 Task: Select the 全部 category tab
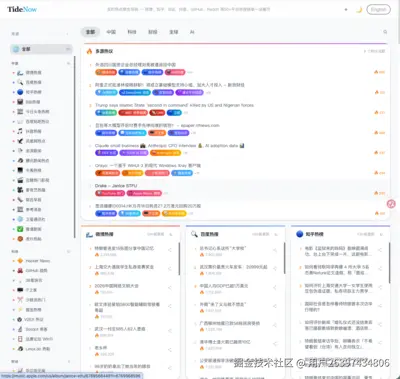90,32
